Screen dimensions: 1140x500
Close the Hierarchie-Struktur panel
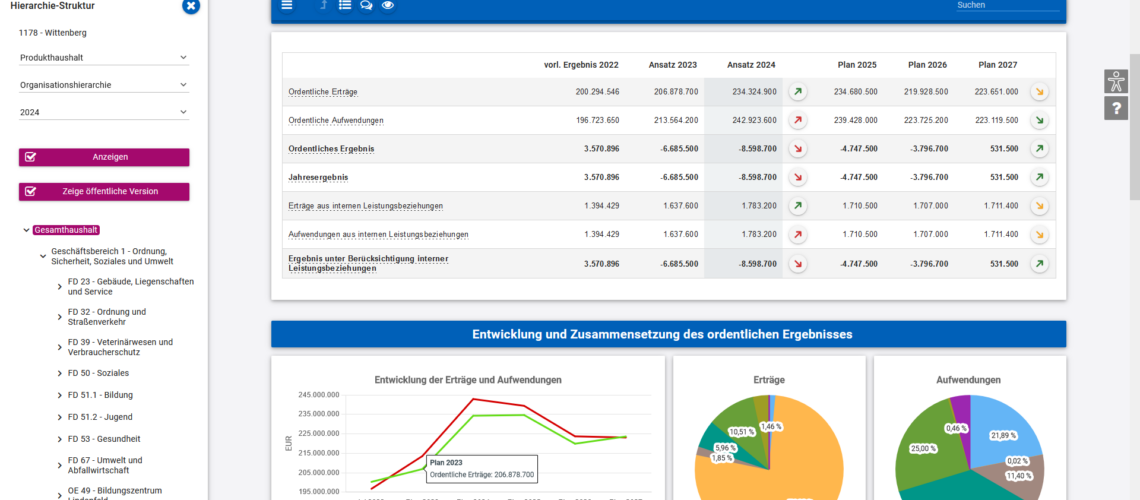[190, 7]
